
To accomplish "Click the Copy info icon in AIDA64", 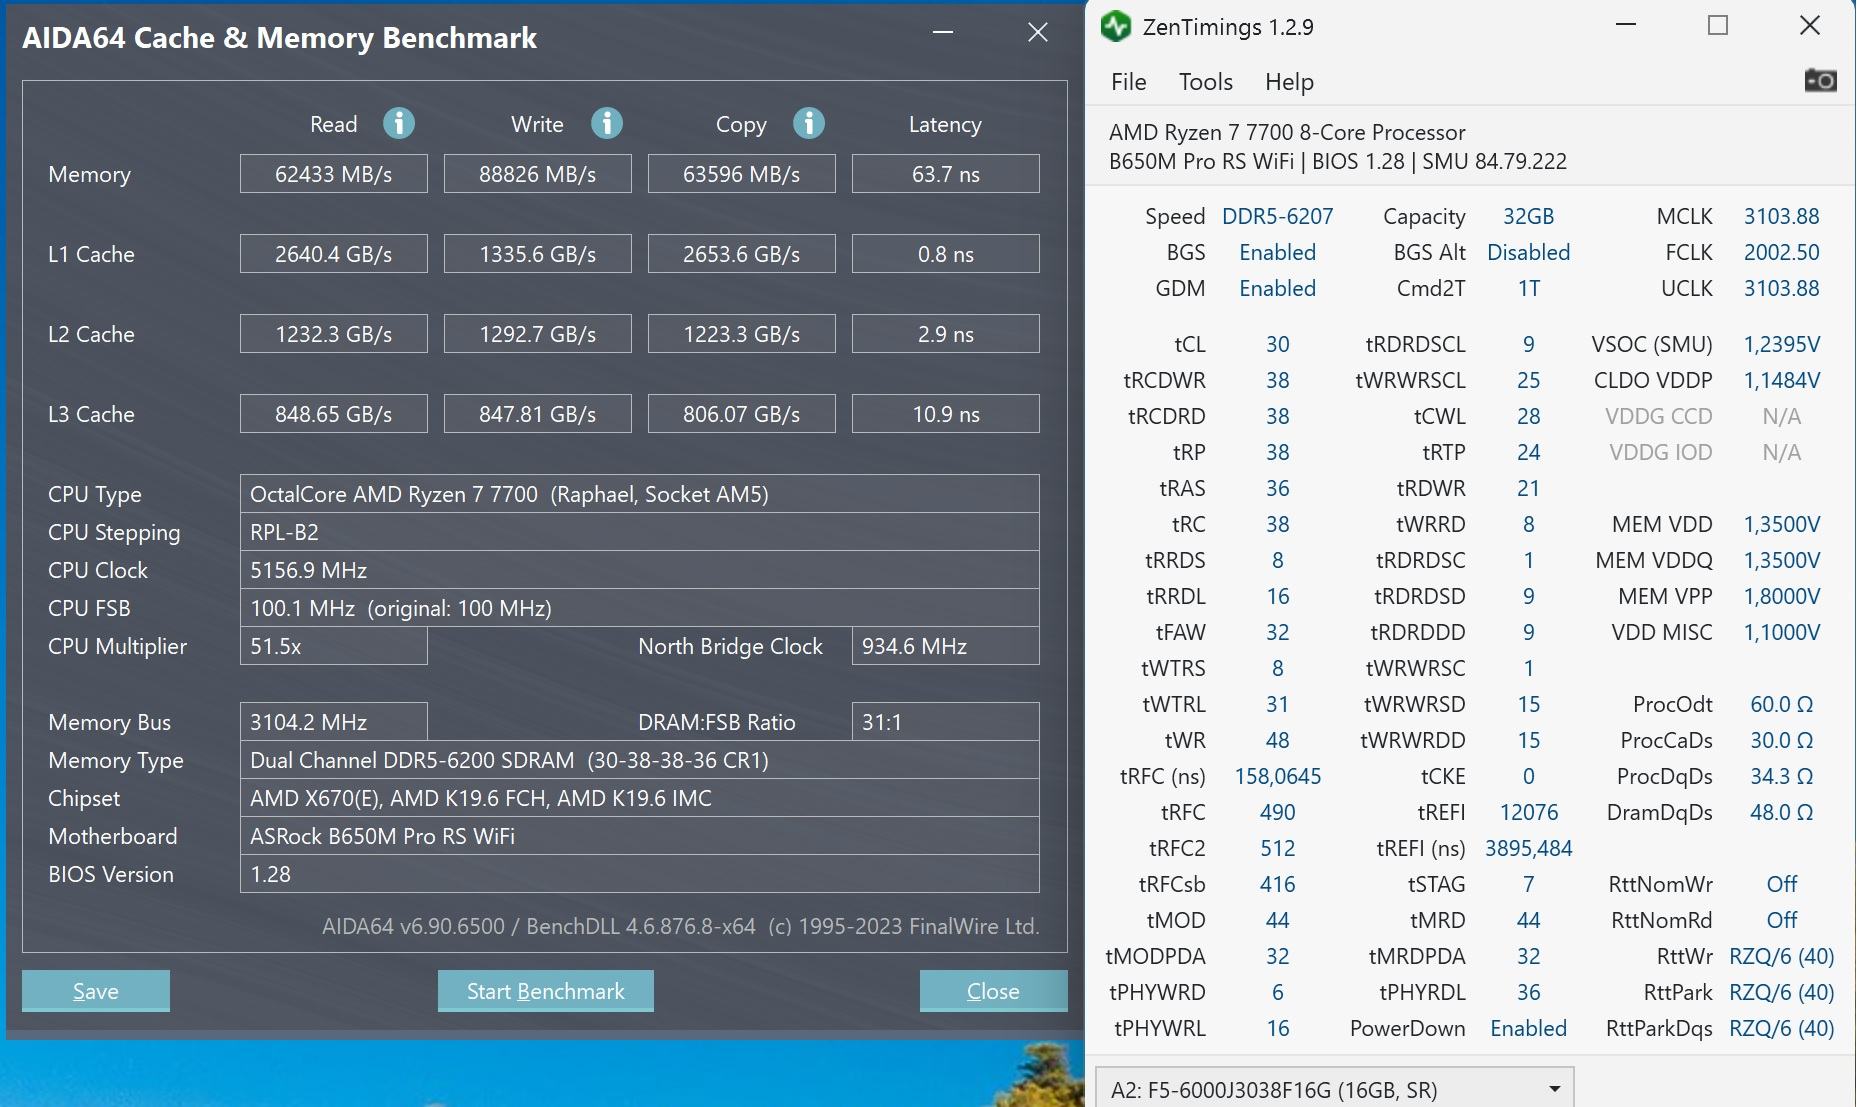I will (x=809, y=123).
